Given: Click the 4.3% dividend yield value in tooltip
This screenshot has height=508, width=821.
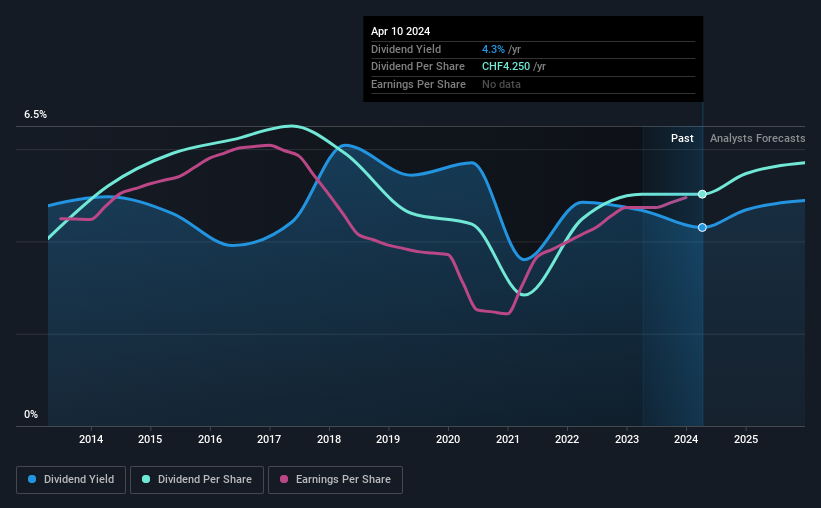Looking at the screenshot, I should [x=493, y=49].
